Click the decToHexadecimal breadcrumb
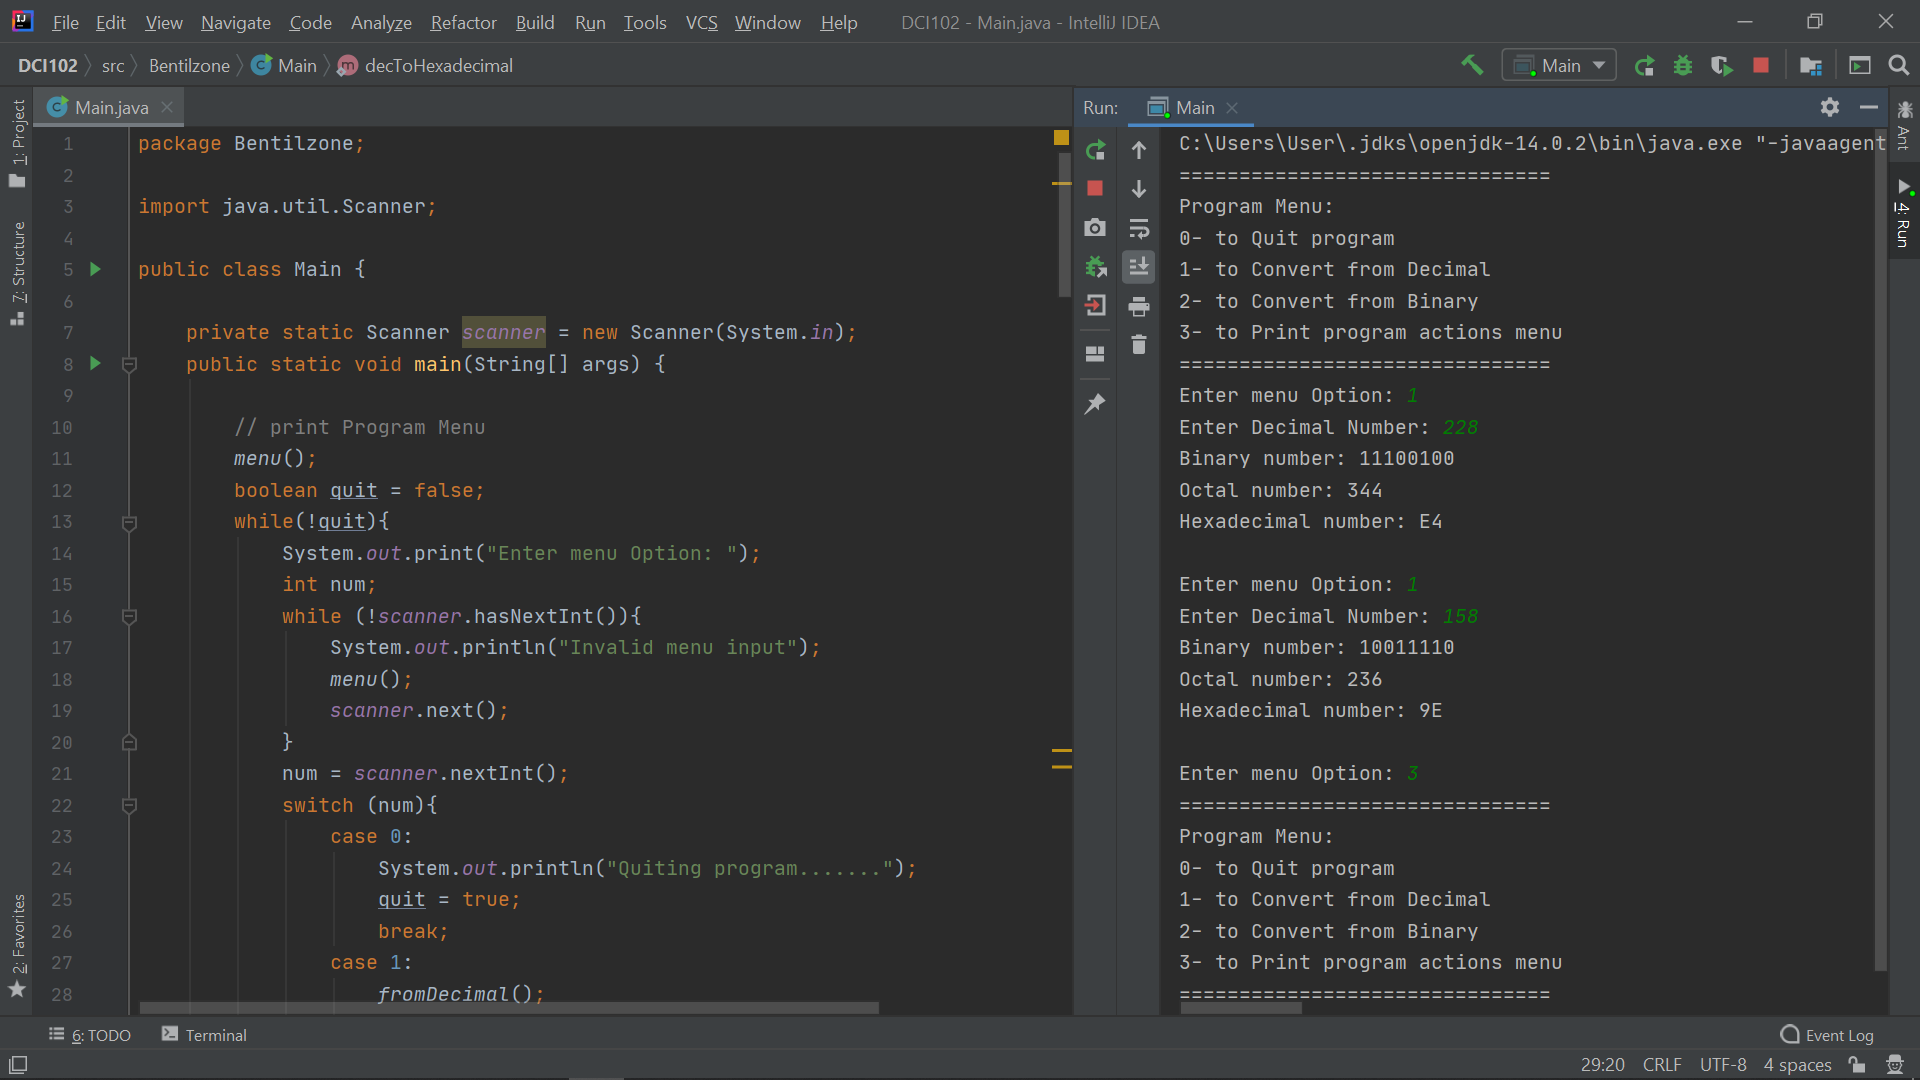 (427, 65)
